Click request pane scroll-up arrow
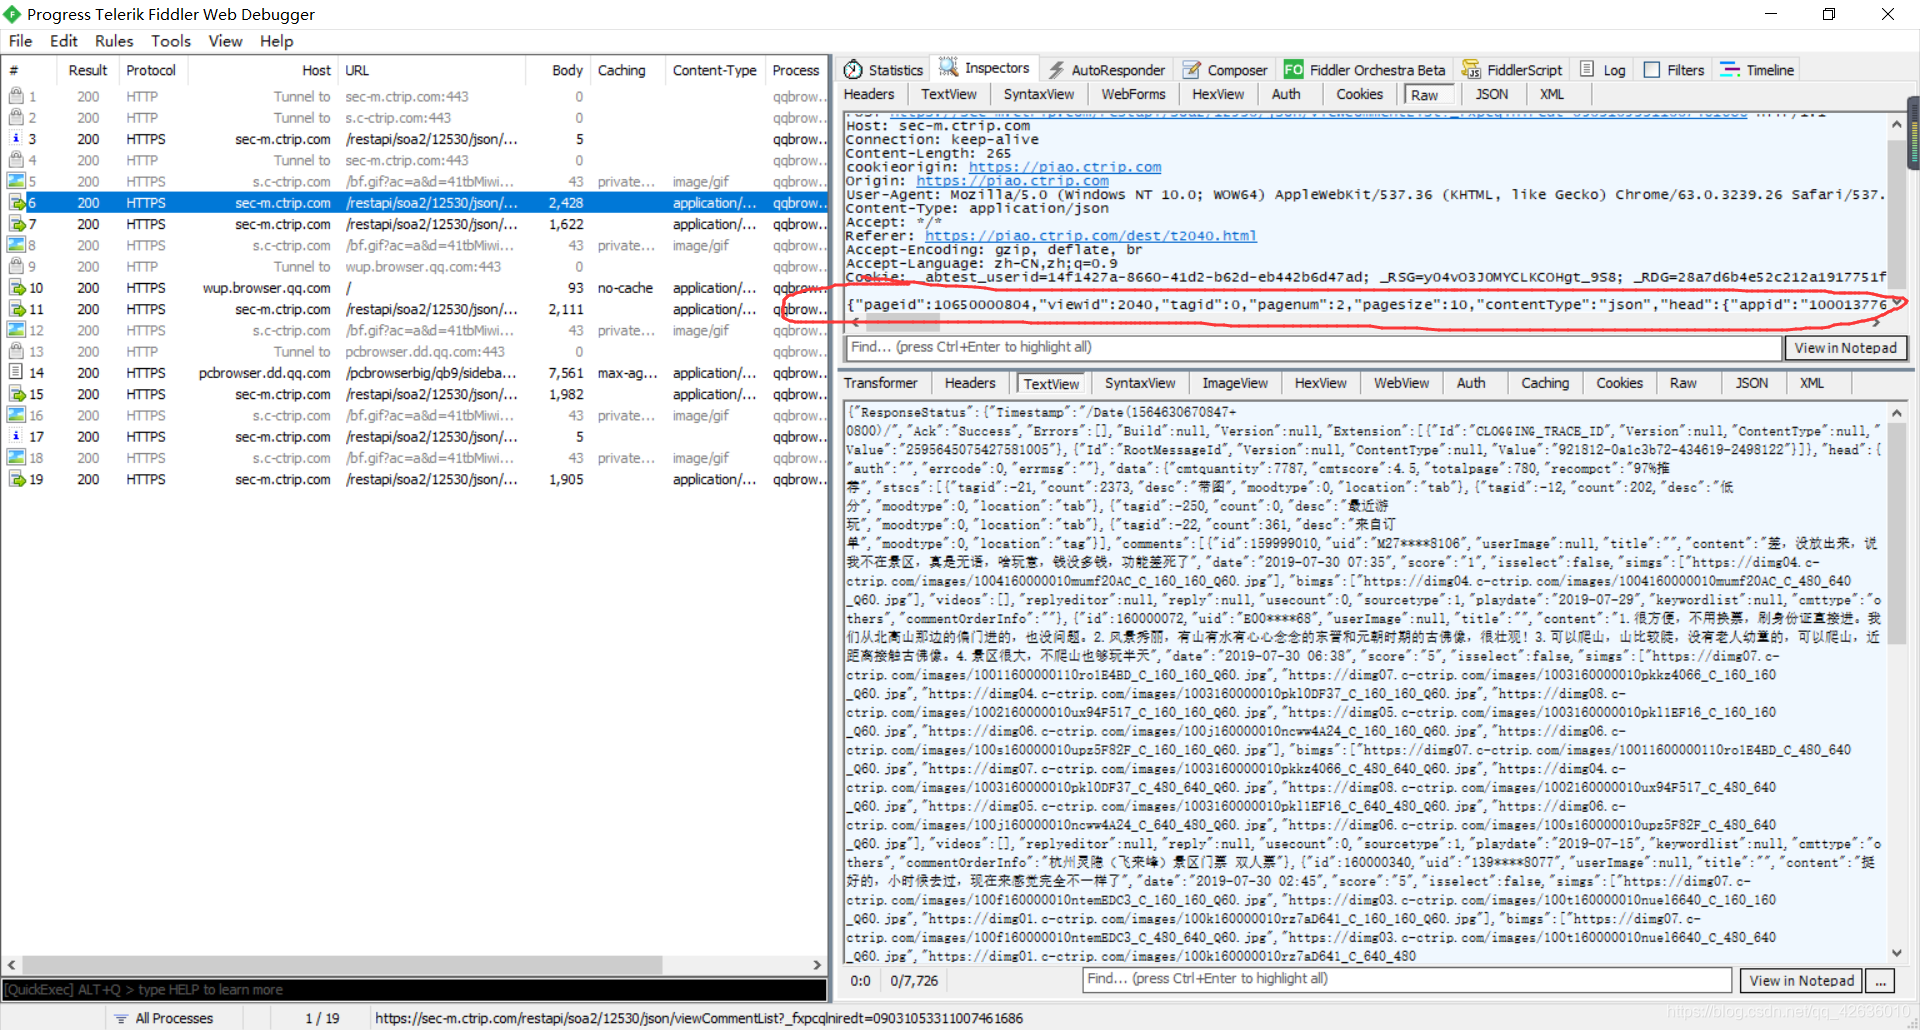Screen dimensions: 1920x1030 tap(1897, 125)
